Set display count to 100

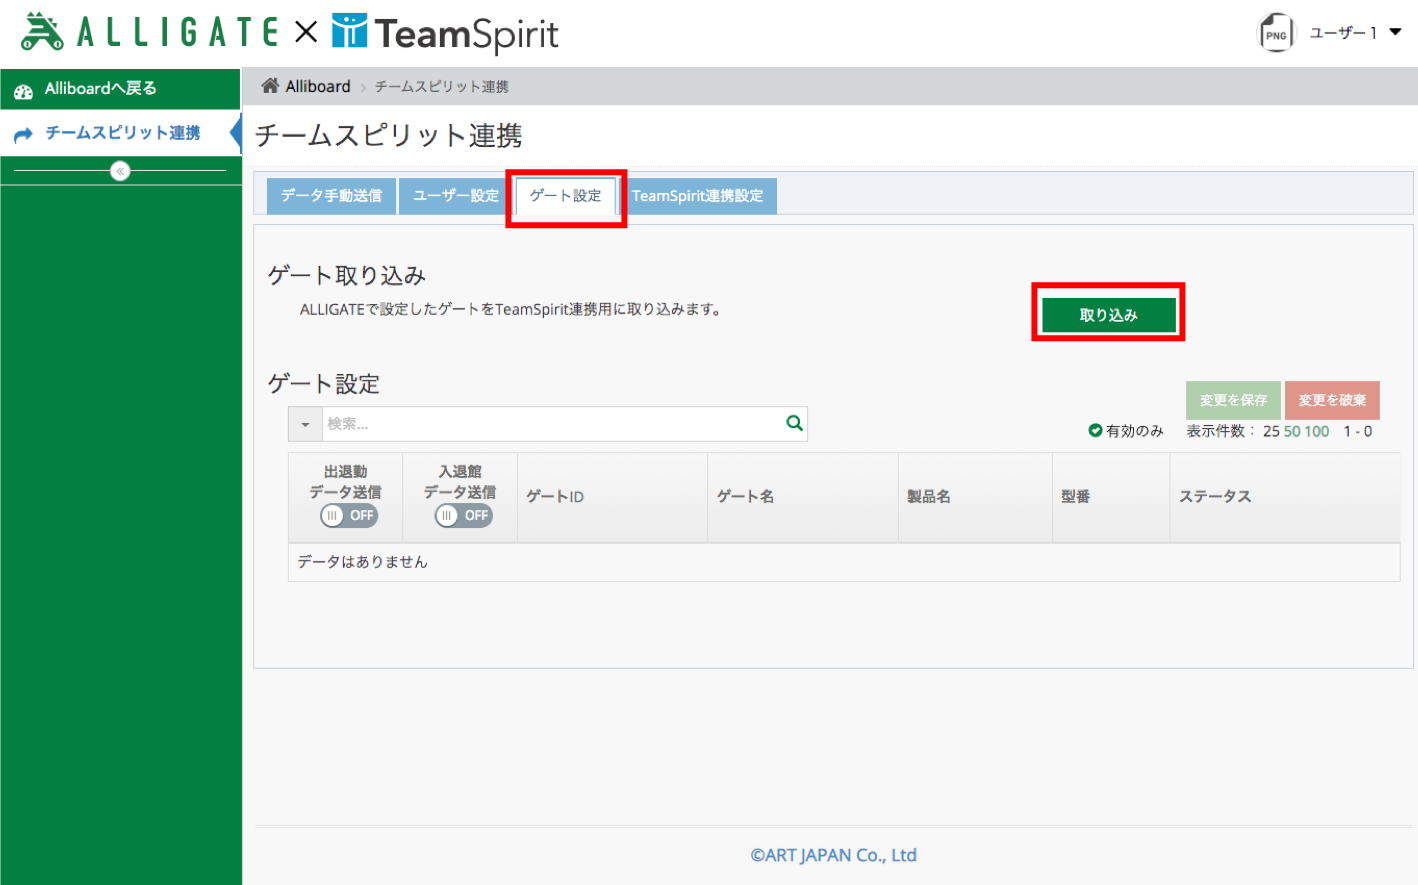(1317, 431)
